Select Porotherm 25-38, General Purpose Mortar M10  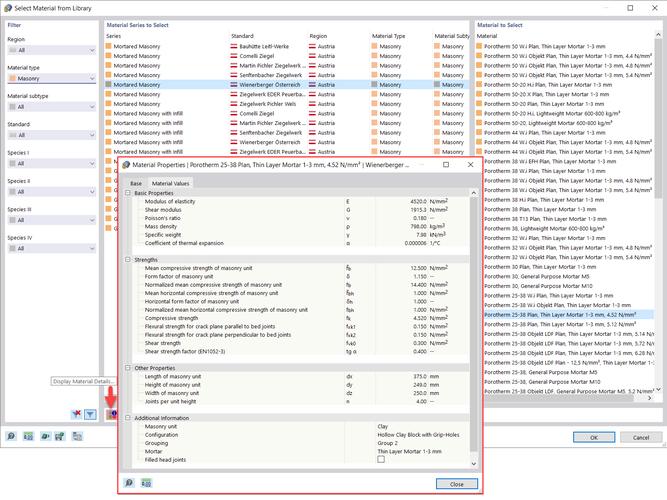[x=568, y=382]
